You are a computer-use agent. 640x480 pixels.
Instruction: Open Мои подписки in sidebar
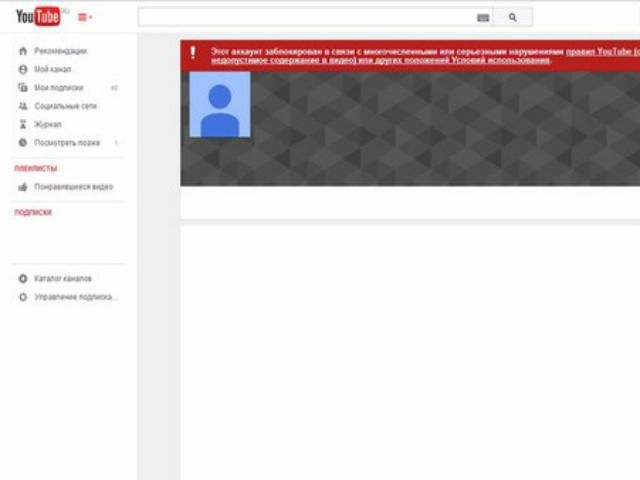coord(59,88)
